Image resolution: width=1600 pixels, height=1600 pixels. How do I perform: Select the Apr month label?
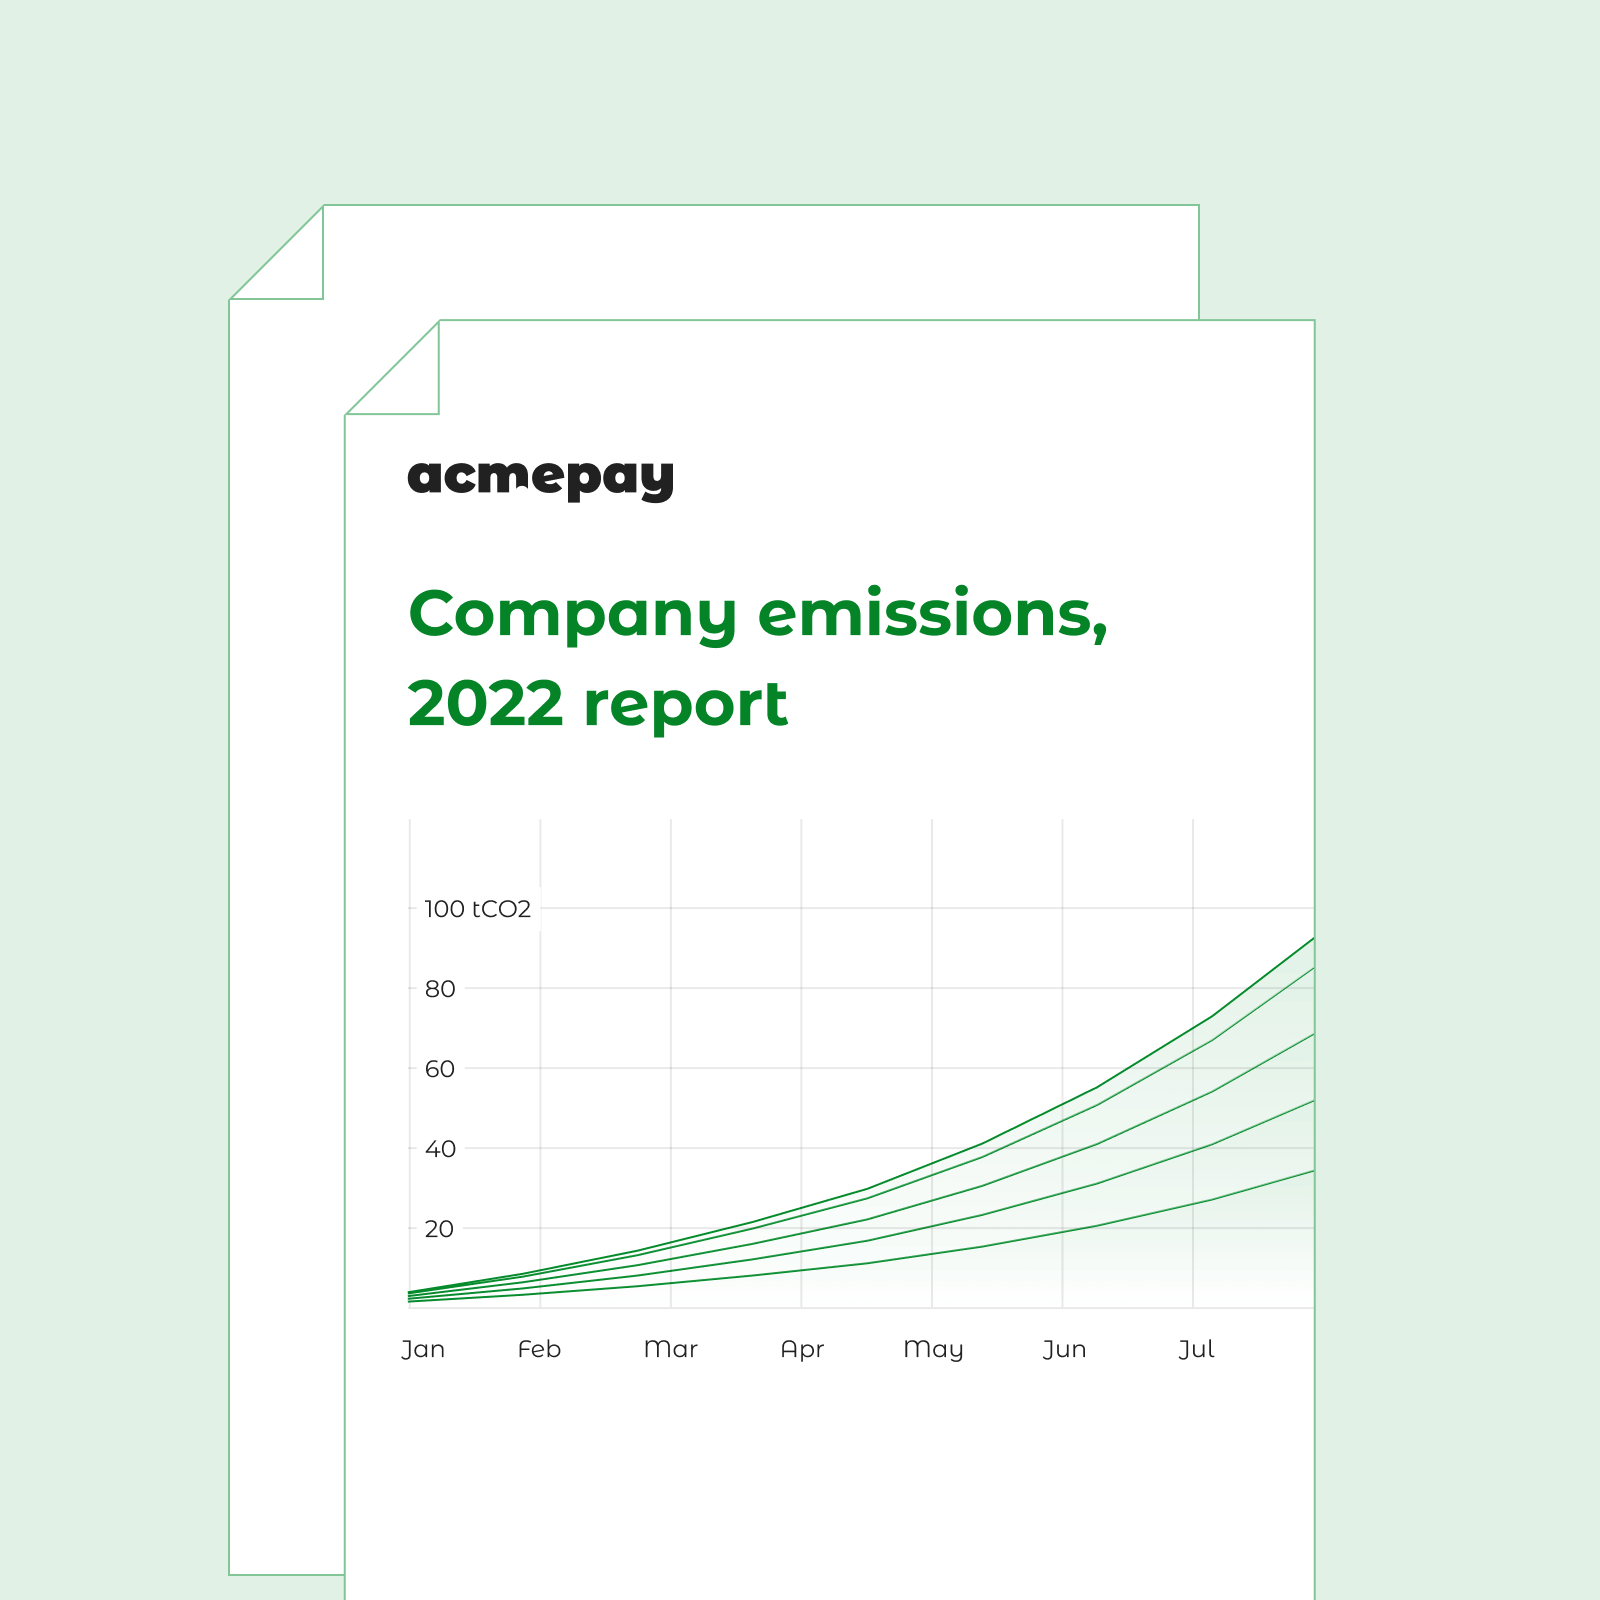(x=803, y=1348)
